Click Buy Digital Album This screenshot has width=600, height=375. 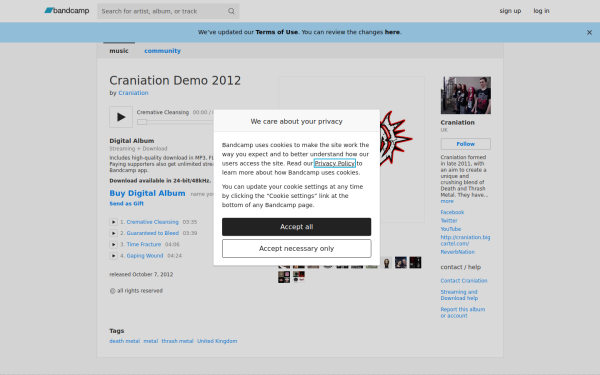pyautogui.click(x=147, y=193)
